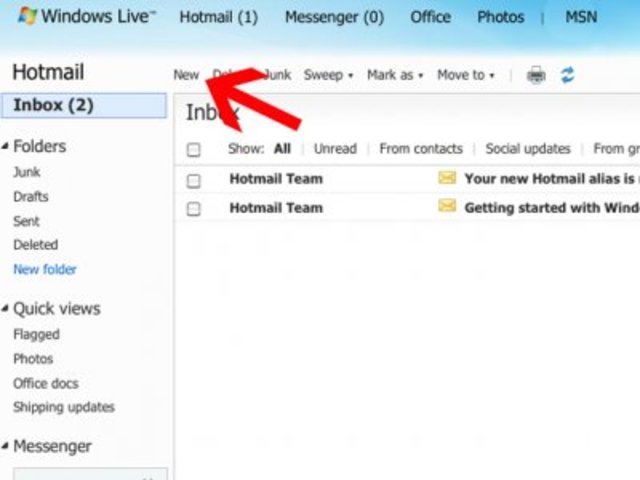Compose a message with New

tap(186, 75)
